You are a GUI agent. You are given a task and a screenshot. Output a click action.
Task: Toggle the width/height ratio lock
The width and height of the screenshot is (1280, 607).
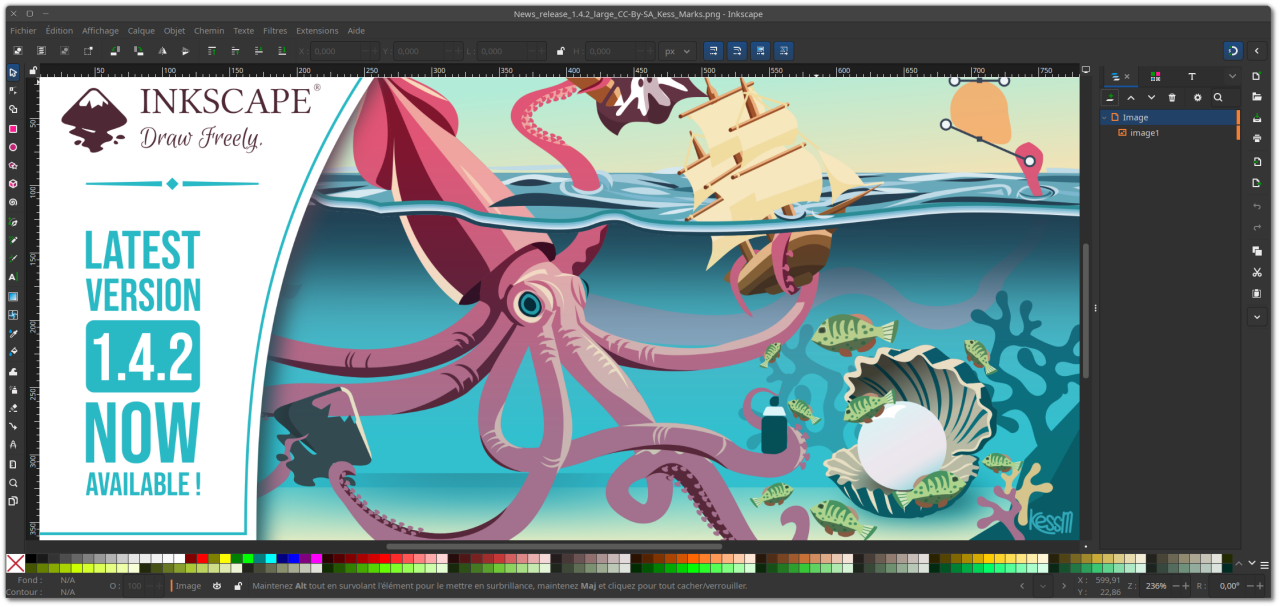point(560,51)
